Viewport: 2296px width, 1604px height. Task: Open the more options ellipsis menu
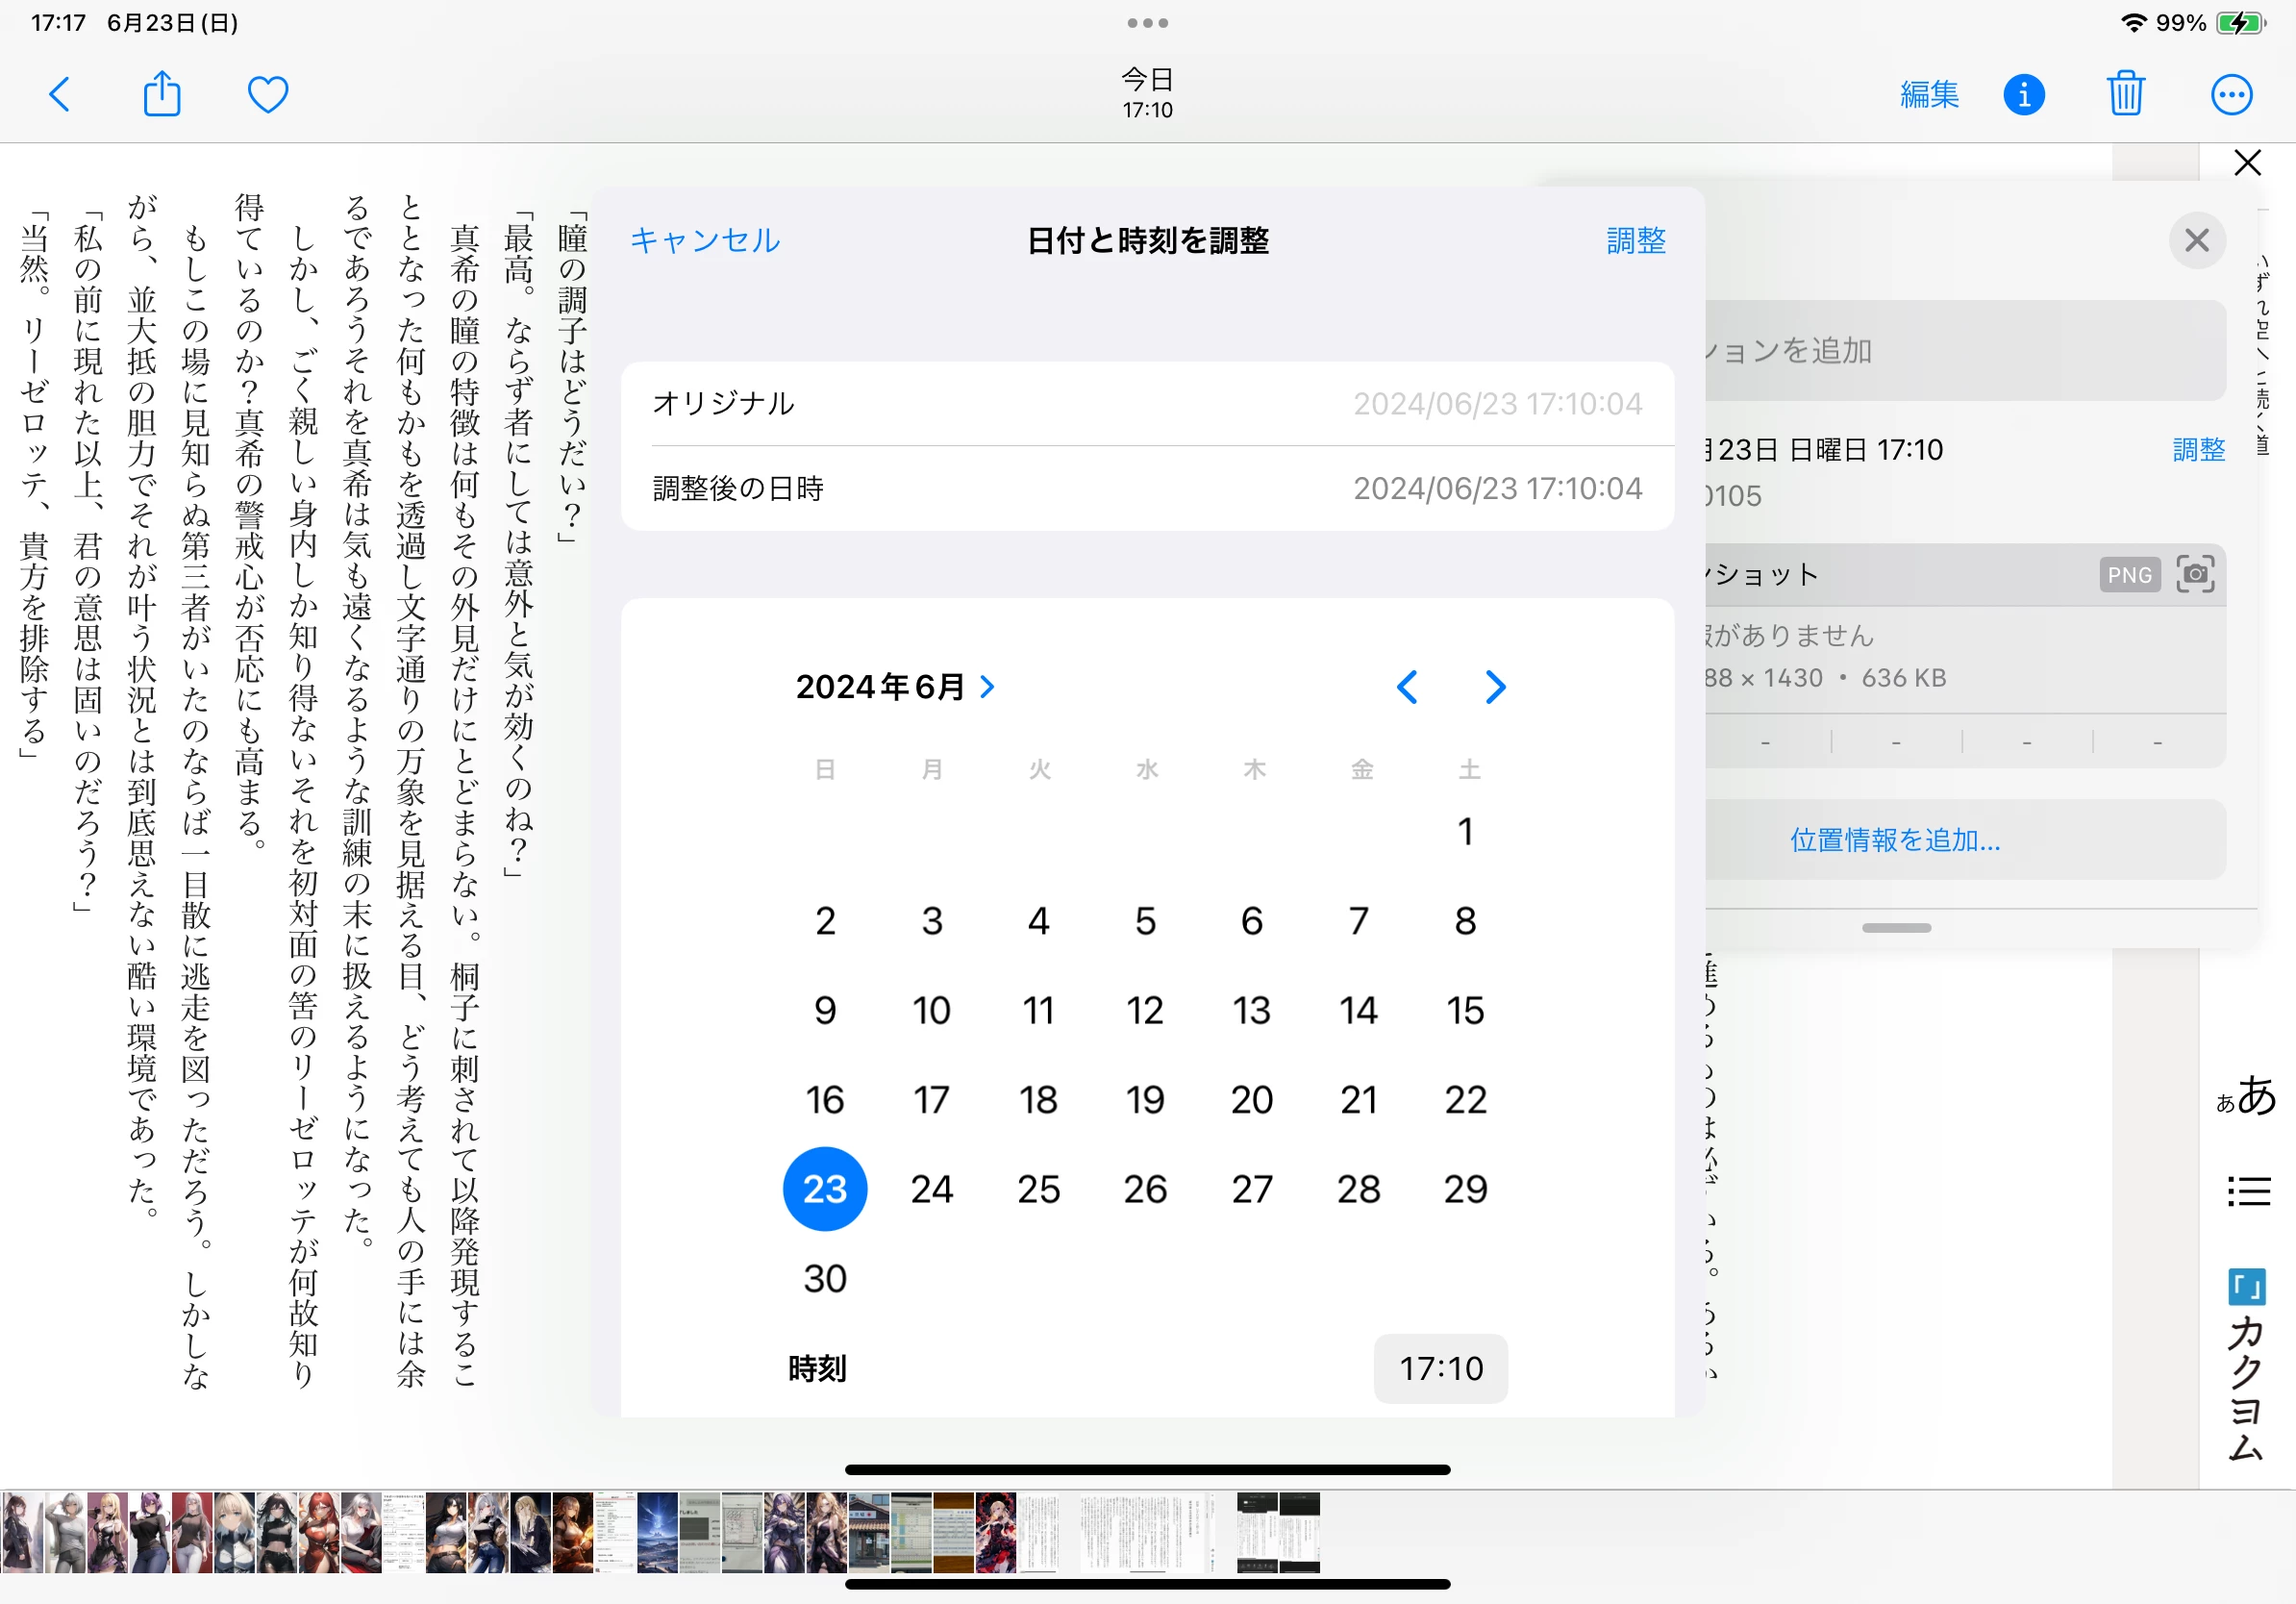click(2231, 95)
